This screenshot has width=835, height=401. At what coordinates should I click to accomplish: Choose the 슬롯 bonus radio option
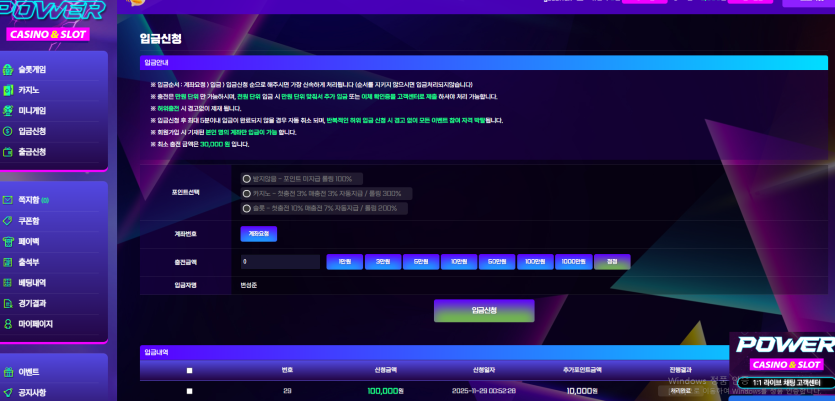(x=247, y=208)
